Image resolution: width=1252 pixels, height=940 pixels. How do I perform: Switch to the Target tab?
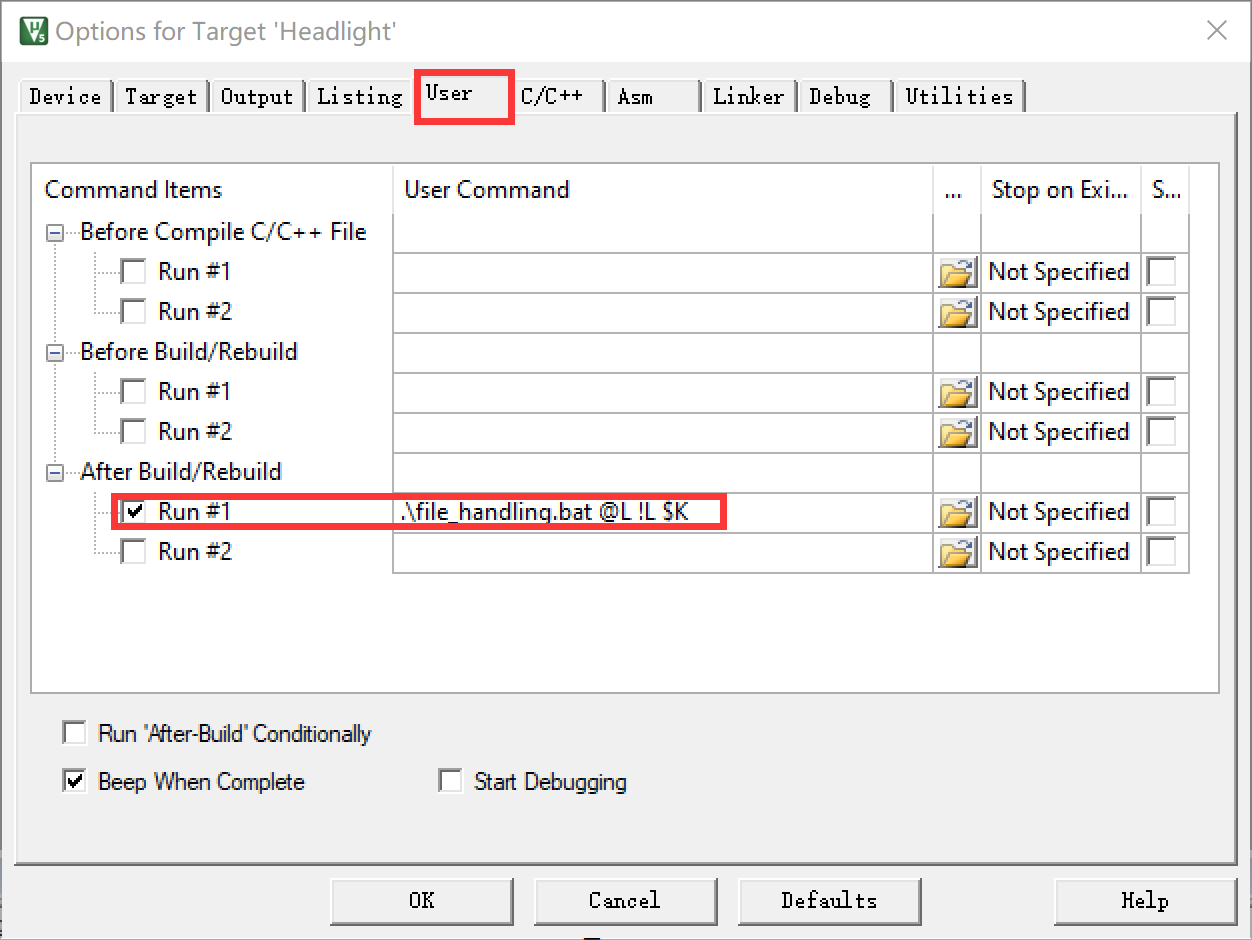[161, 97]
